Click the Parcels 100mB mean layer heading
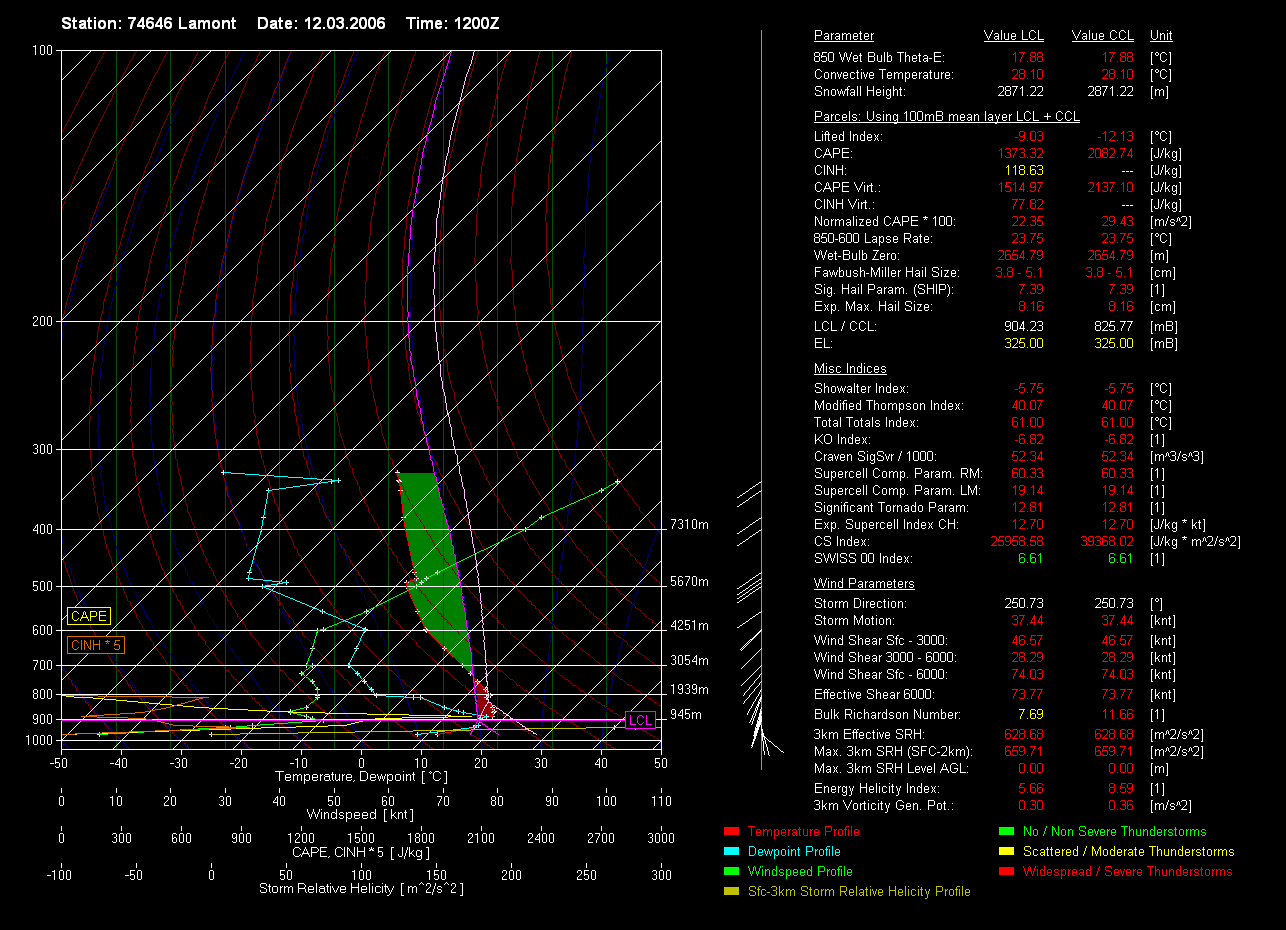This screenshot has height=930, width=1286. [946, 117]
